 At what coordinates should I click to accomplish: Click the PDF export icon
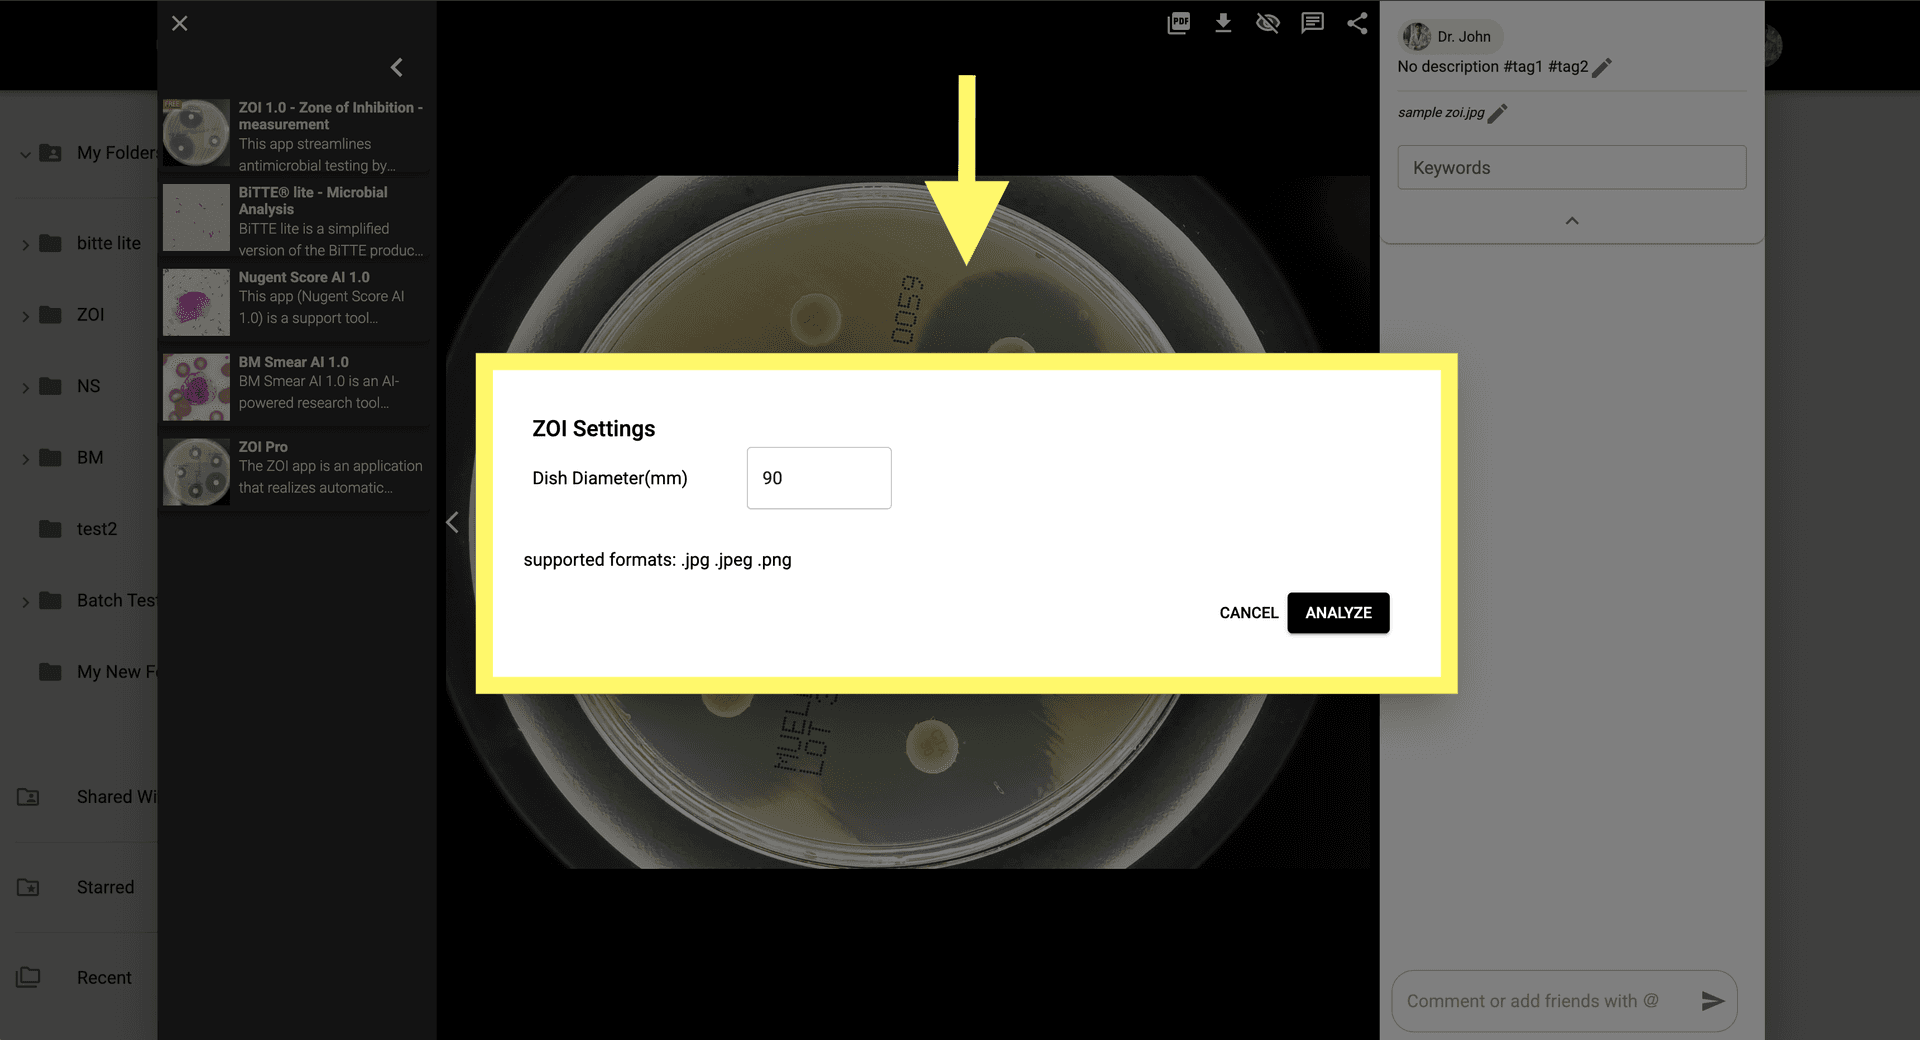(1178, 23)
